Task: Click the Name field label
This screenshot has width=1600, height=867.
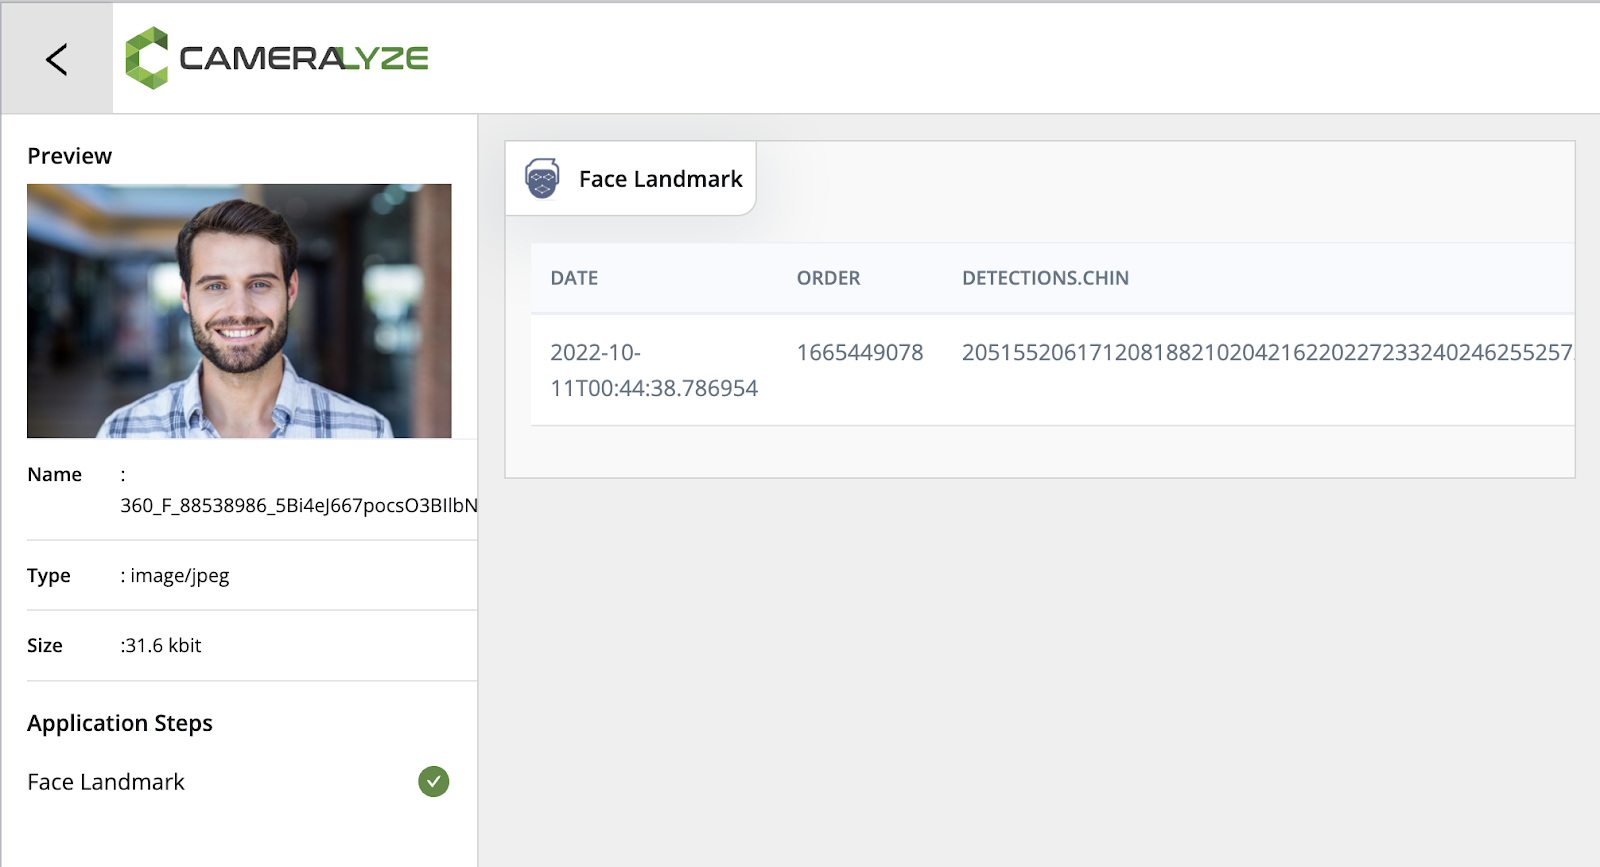Action: click(55, 474)
